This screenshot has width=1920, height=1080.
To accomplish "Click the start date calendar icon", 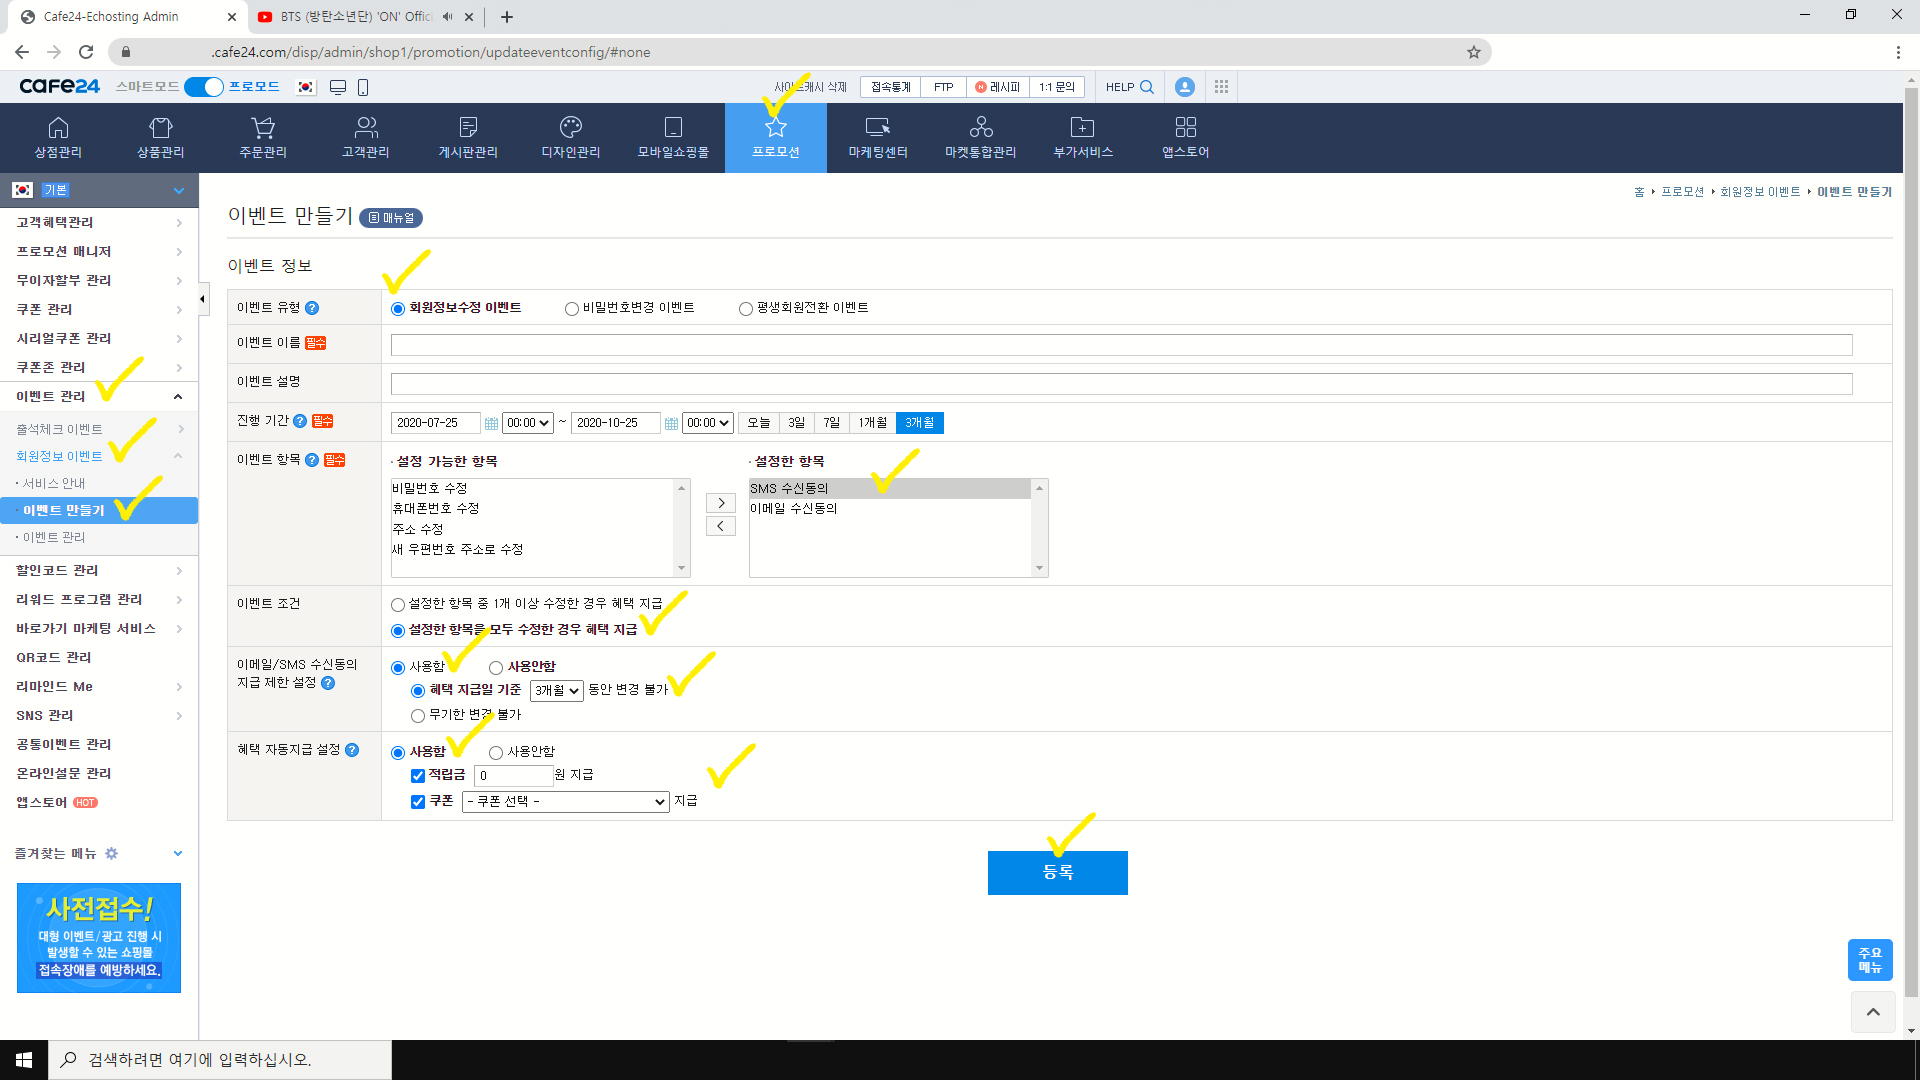I will point(491,424).
